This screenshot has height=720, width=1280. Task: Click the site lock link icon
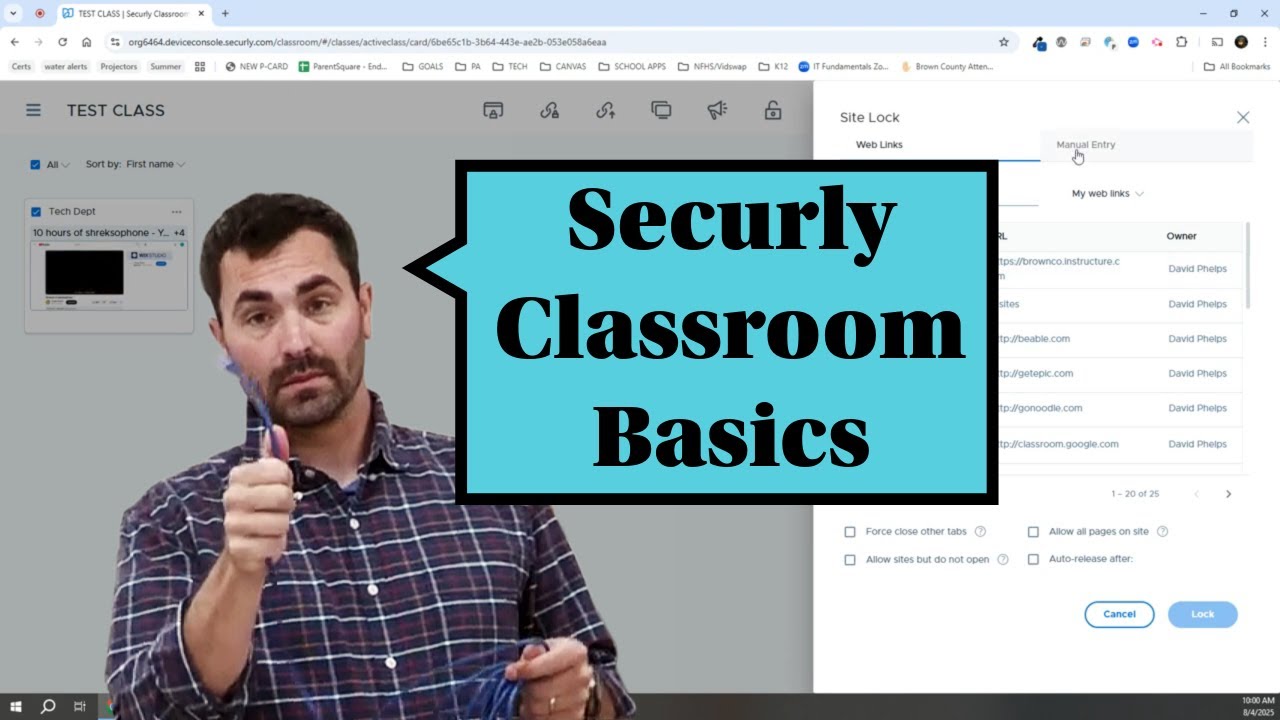(x=549, y=110)
